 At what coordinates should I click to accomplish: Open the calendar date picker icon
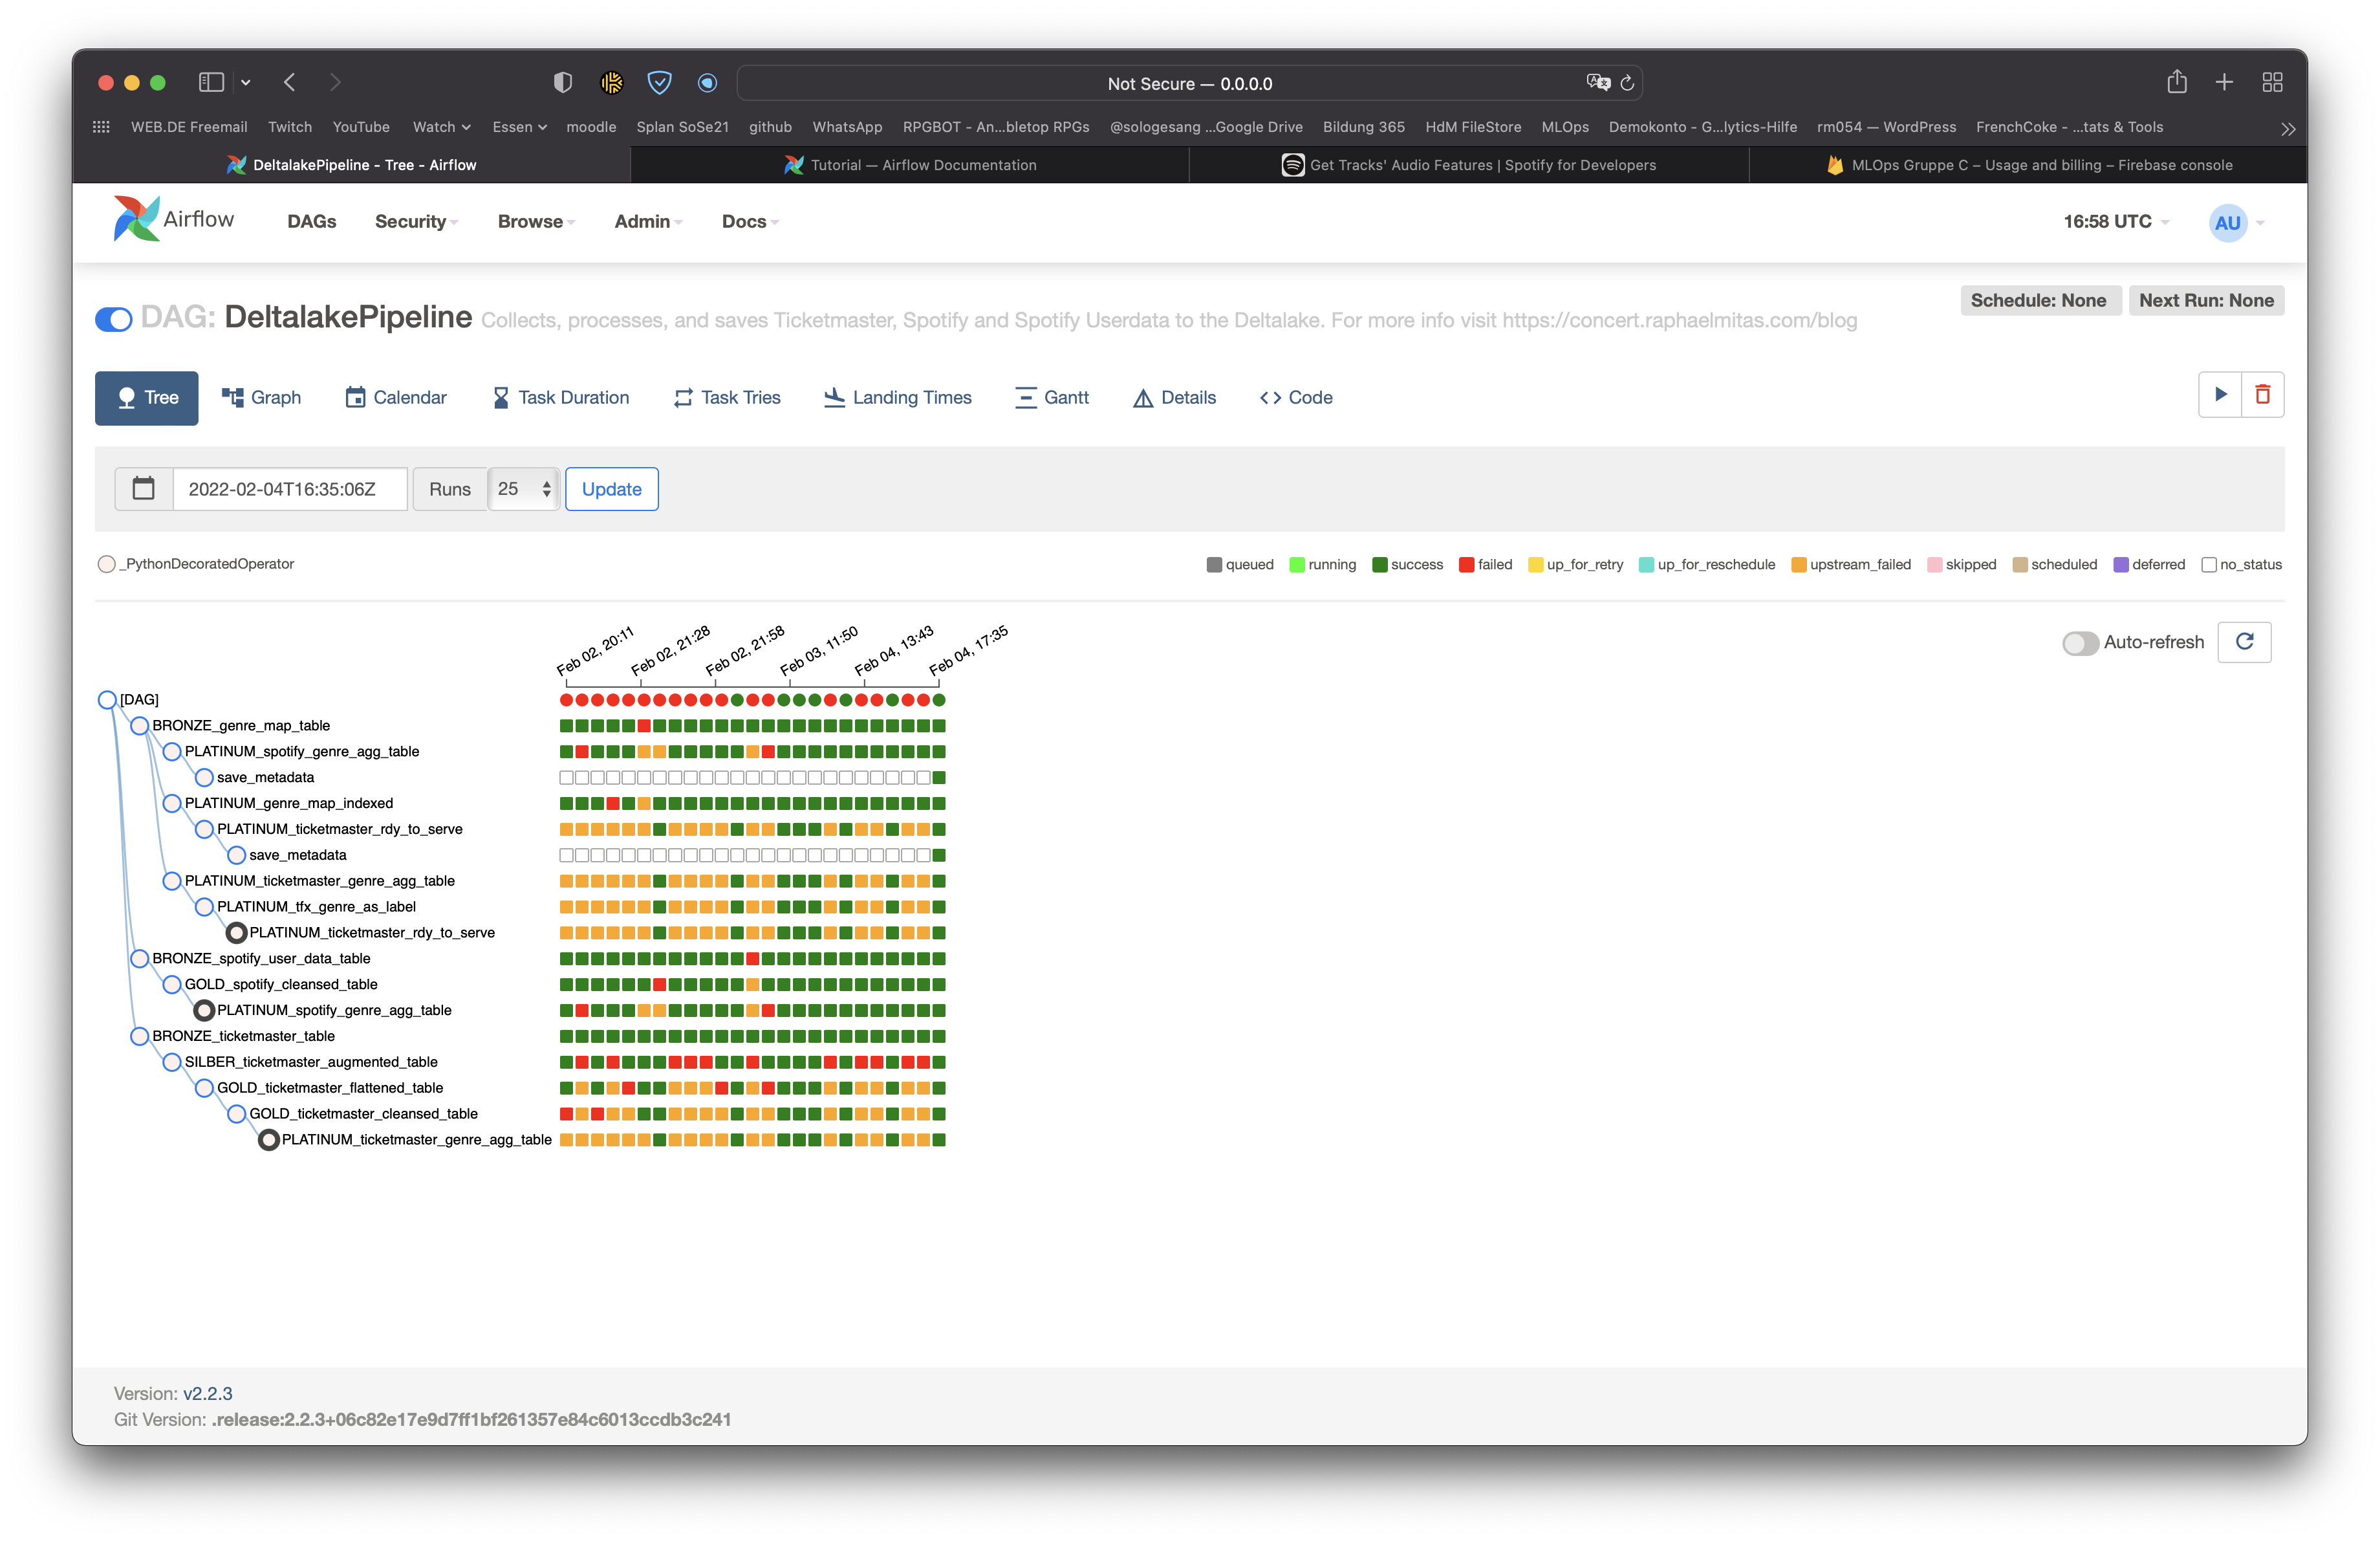[144, 489]
